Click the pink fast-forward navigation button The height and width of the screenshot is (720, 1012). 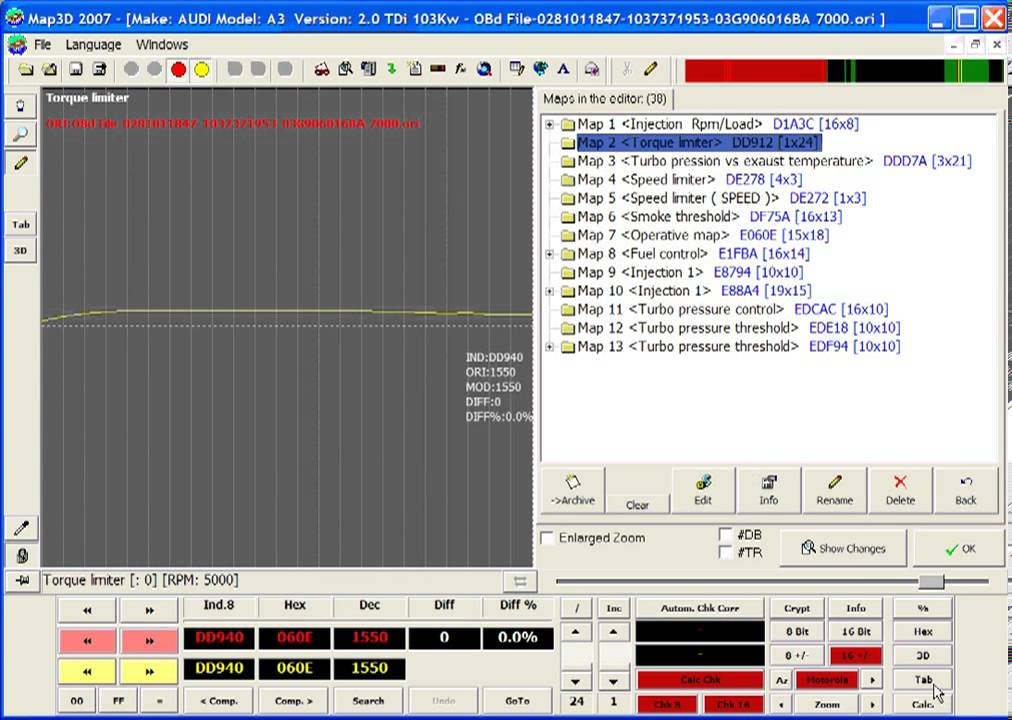(x=149, y=641)
